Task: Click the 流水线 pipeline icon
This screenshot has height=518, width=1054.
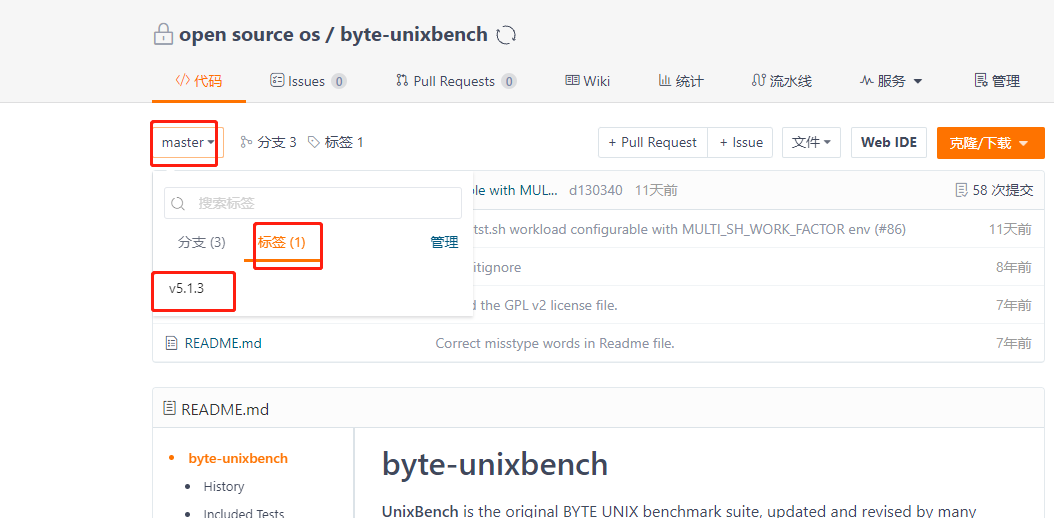Action: click(758, 81)
